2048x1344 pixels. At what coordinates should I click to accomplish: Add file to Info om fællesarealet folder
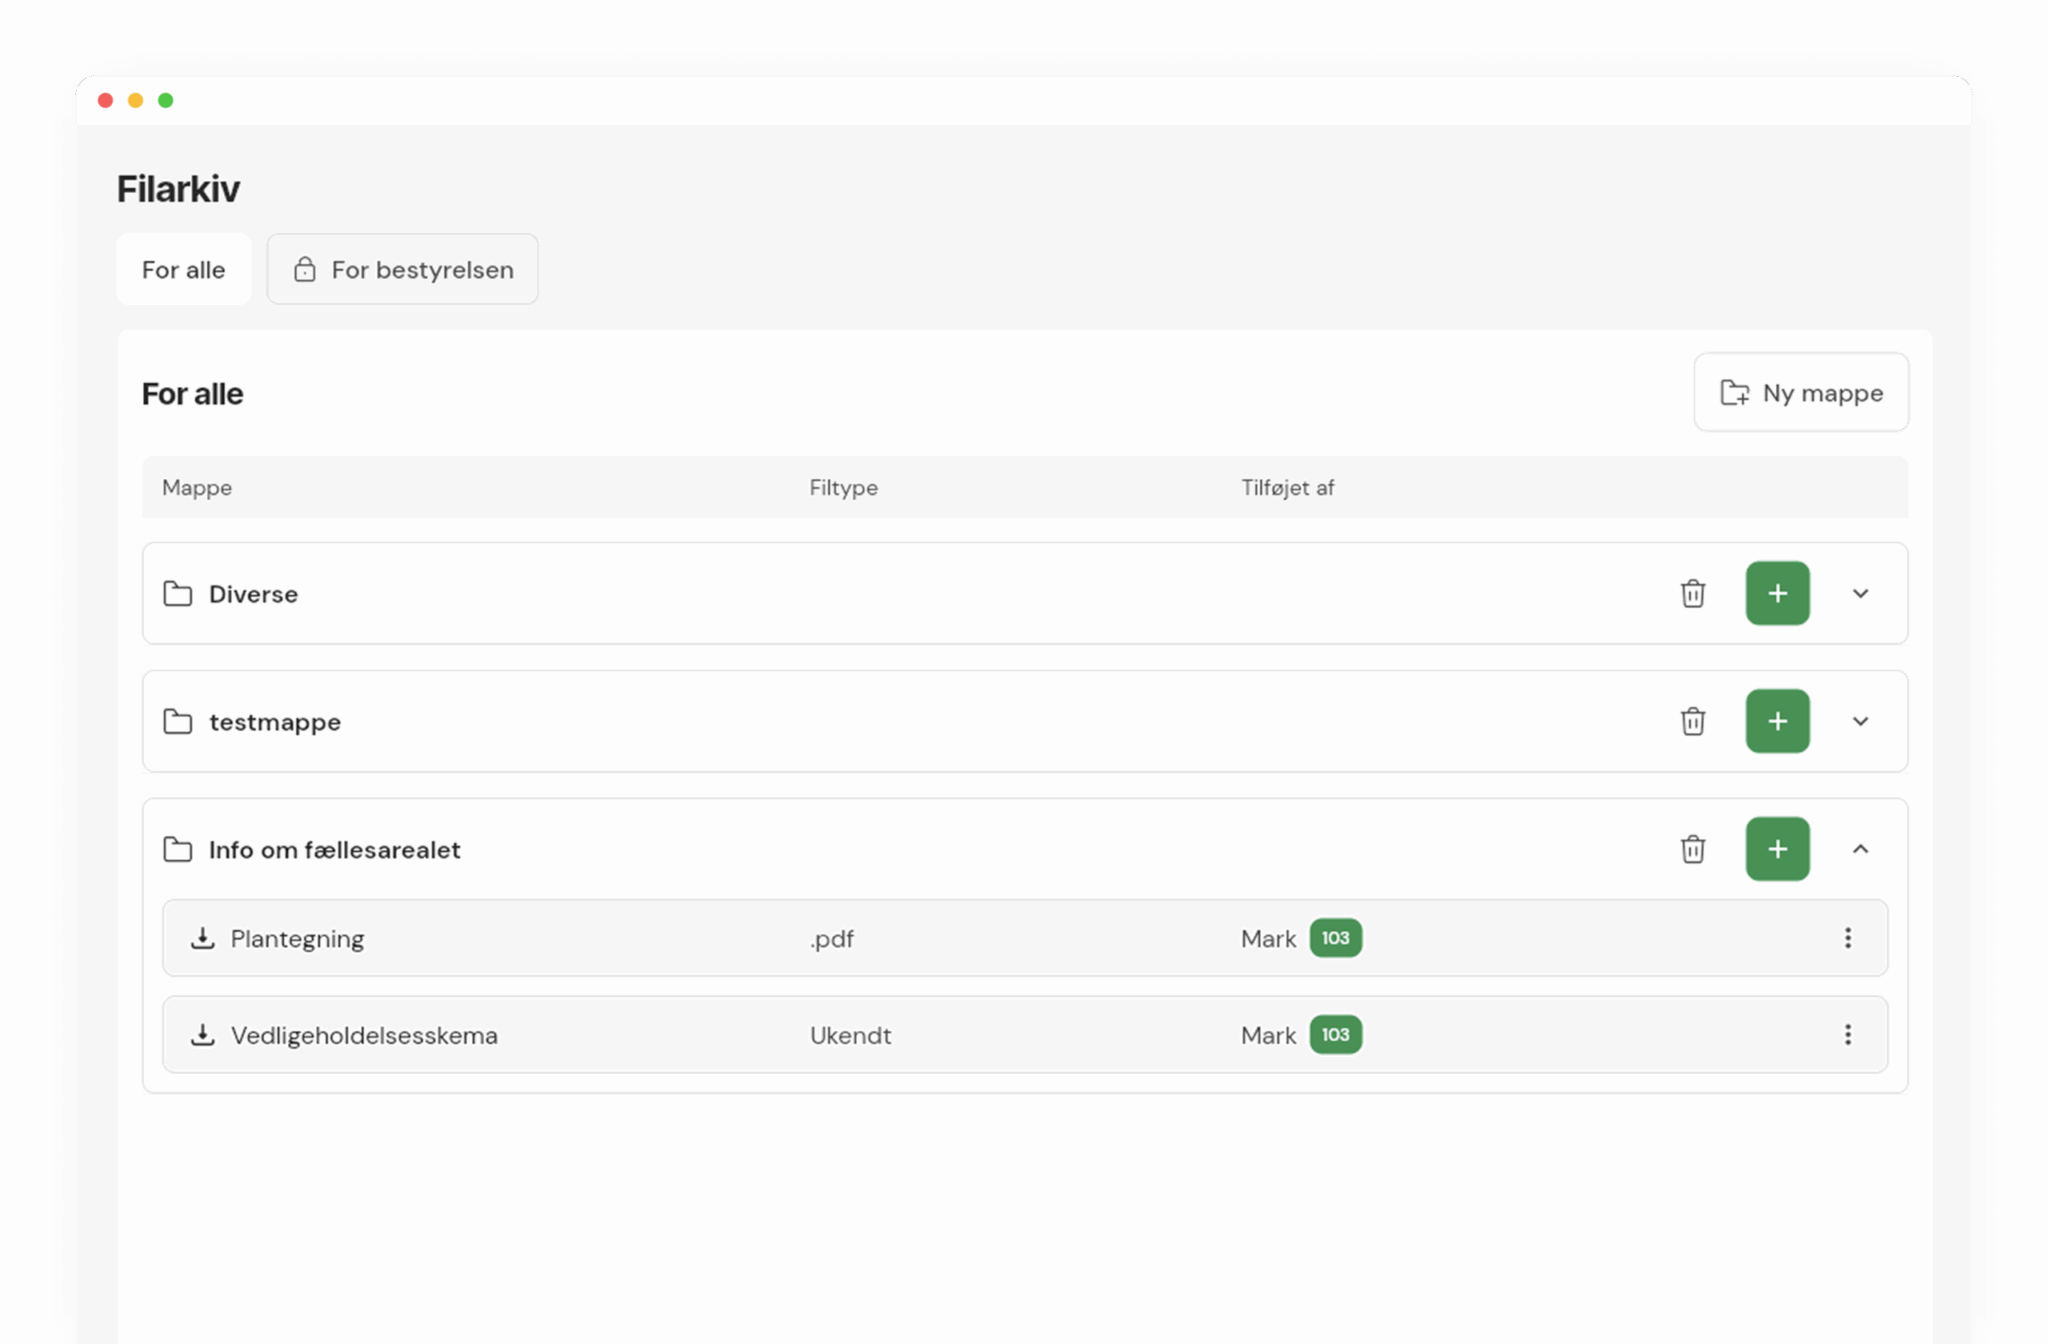1777,849
